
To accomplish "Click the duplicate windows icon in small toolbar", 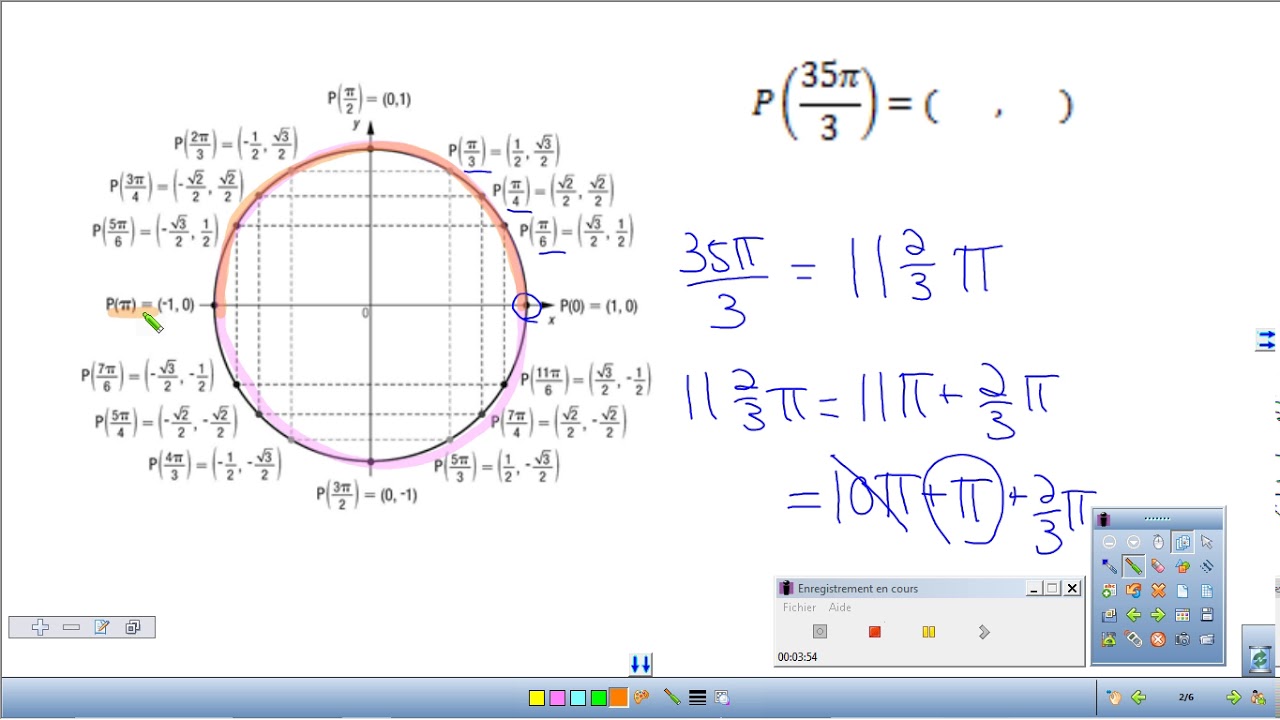I will click(132, 627).
